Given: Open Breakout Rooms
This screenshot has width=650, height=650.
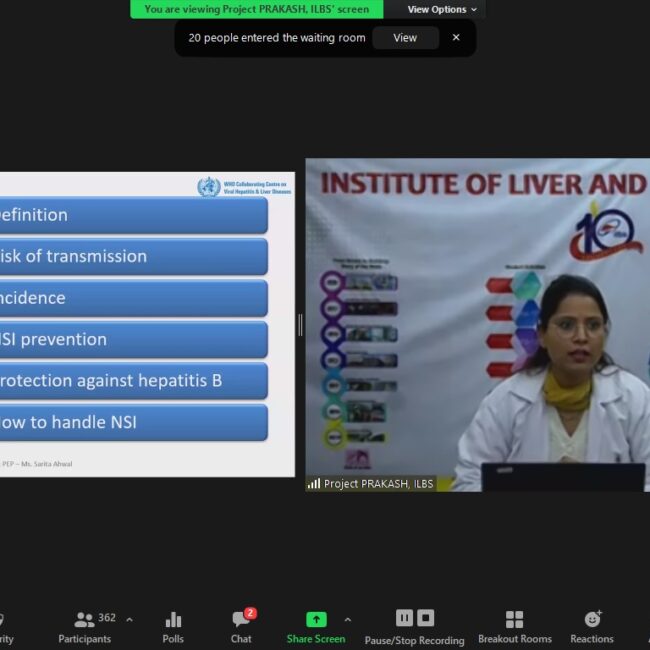Looking at the screenshot, I should click(514, 626).
